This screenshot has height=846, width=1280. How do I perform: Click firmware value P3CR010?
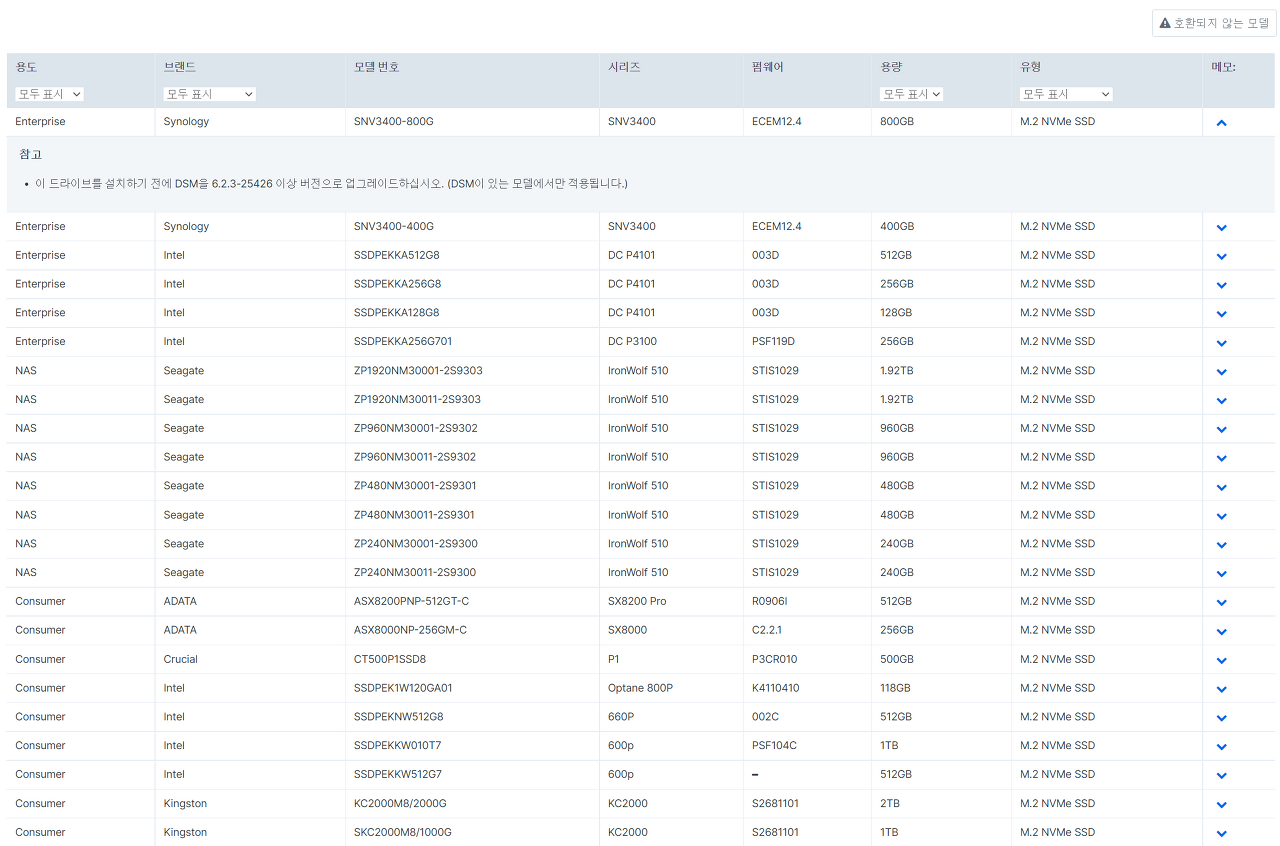775,660
